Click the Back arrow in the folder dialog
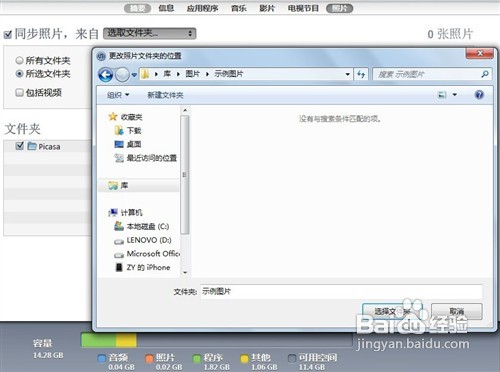Image resolution: width=500 pixels, height=372 pixels. pyautogui.click(x=106, y=75)
